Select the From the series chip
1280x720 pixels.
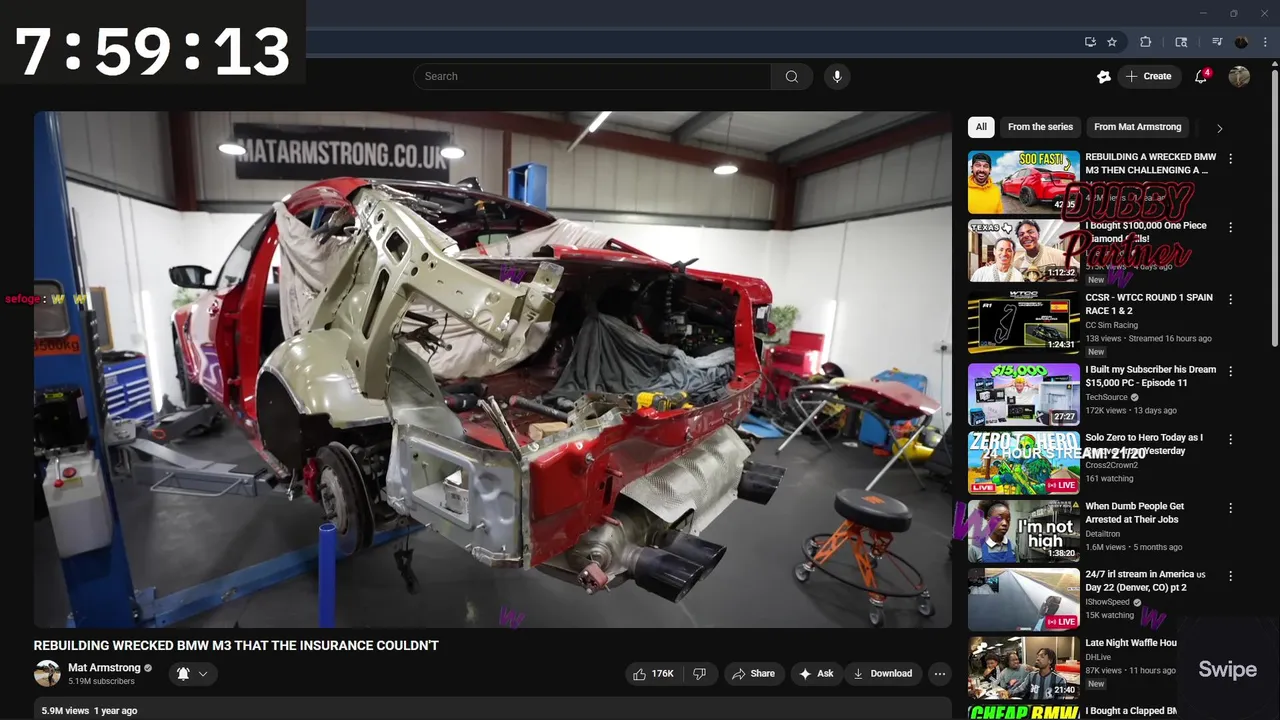point(1040,127)
